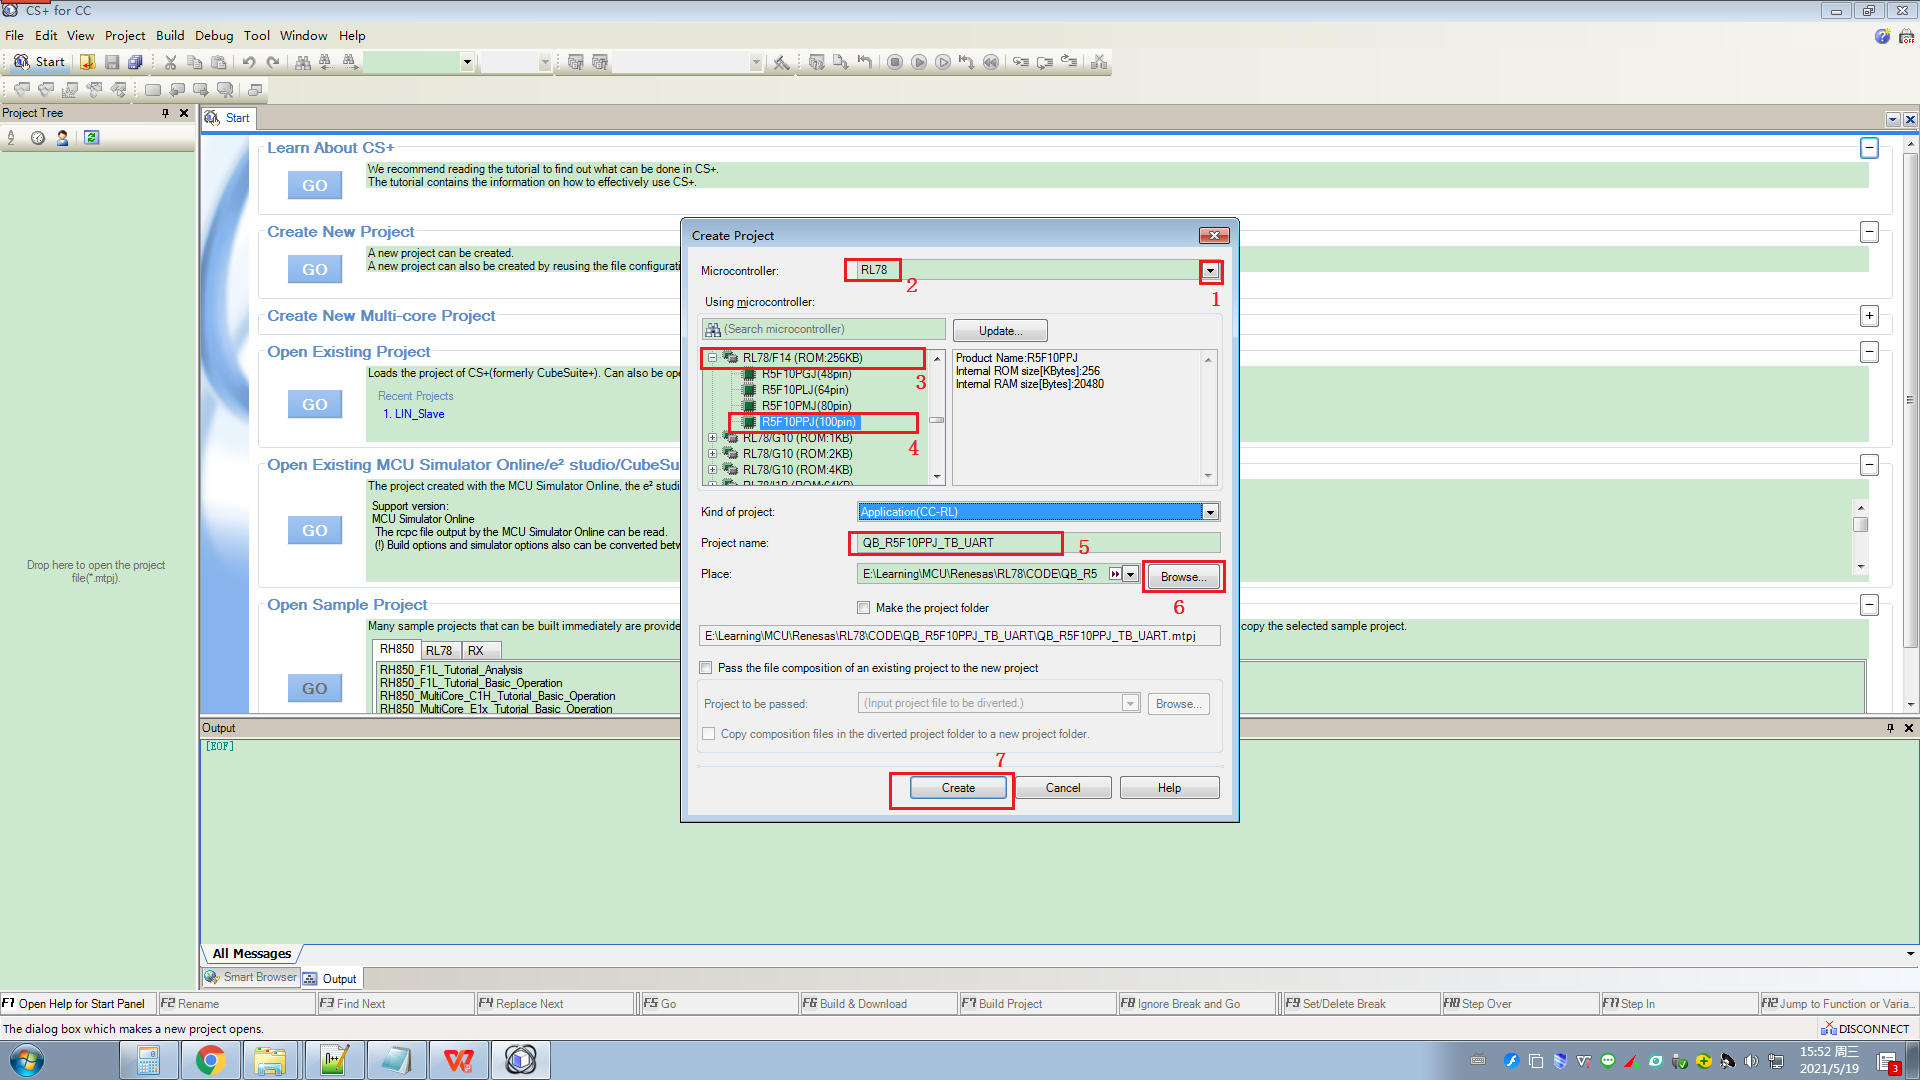Click the help icon at top right
The image size is (1920, 1080).
tap(1882, 36)
